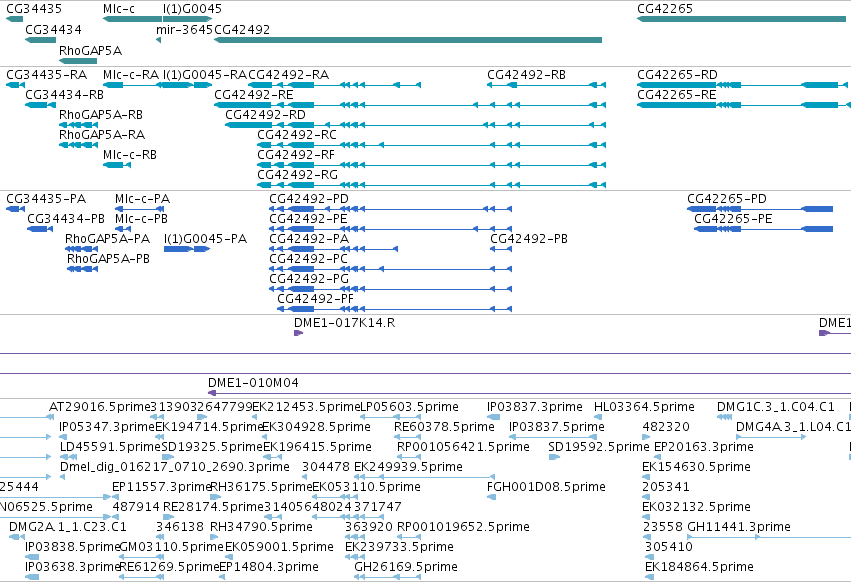
Task: Click protein CG42492-PG label
Action: pyautogui.click(x=308, y=279)
